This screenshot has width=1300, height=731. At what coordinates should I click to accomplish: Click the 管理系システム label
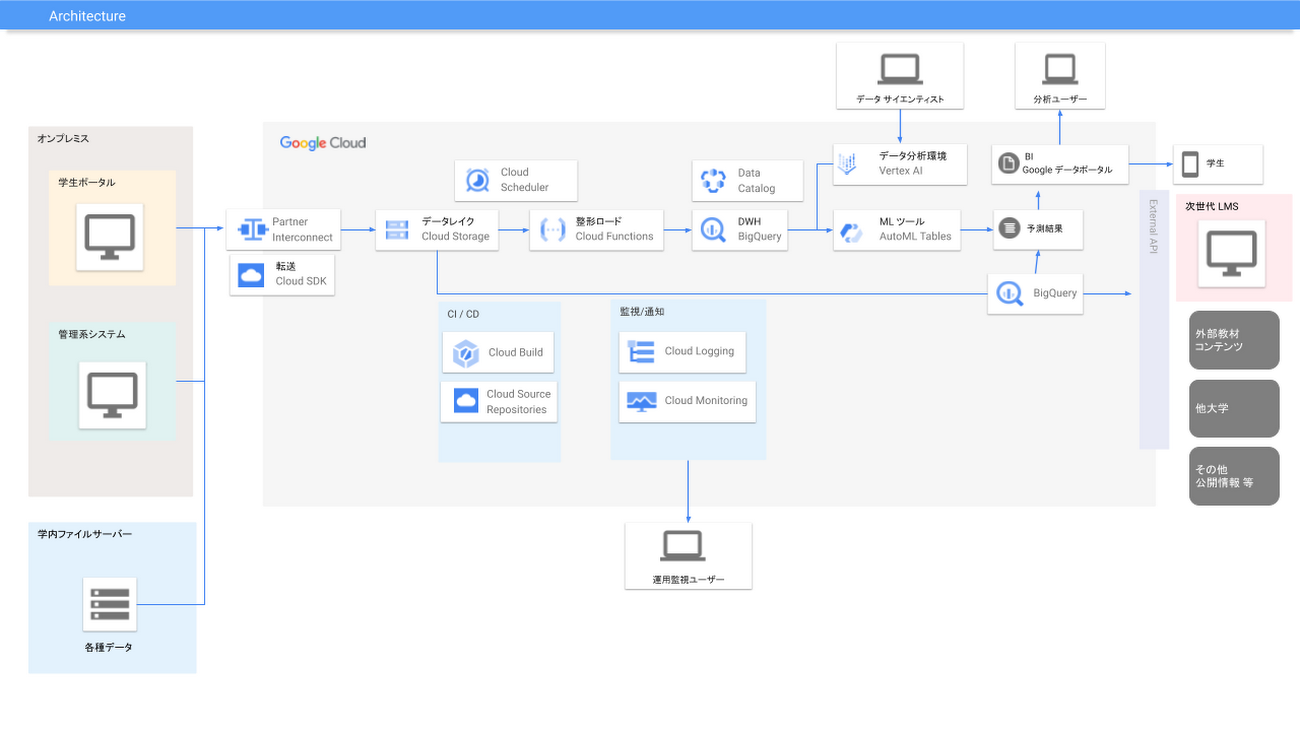pos(92,334)
